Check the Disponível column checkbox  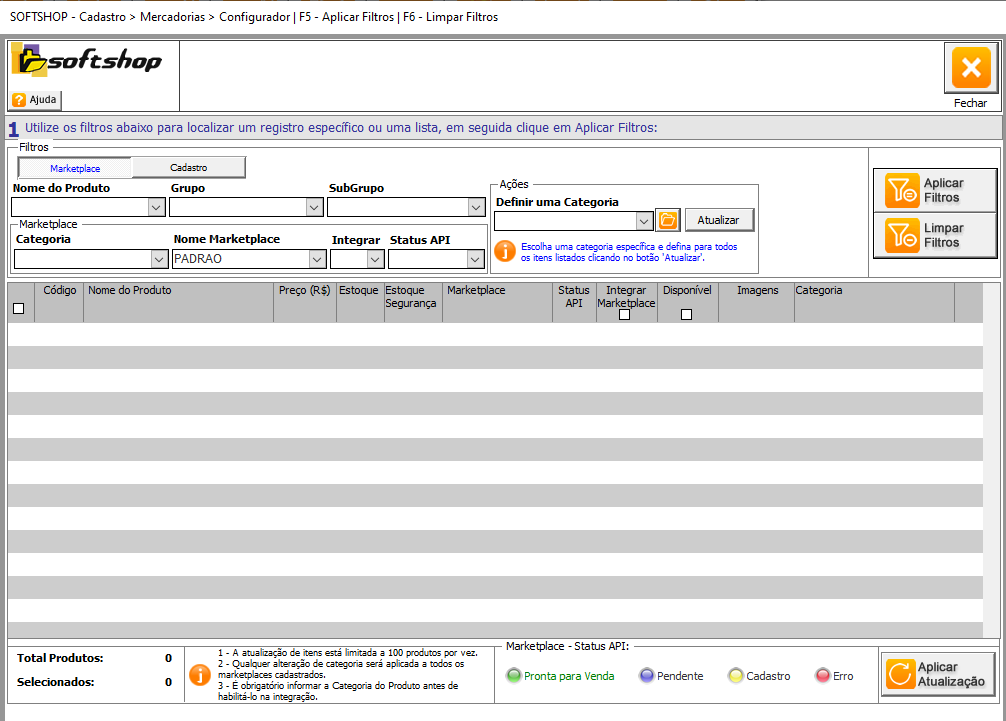click(x=686, y=315)
